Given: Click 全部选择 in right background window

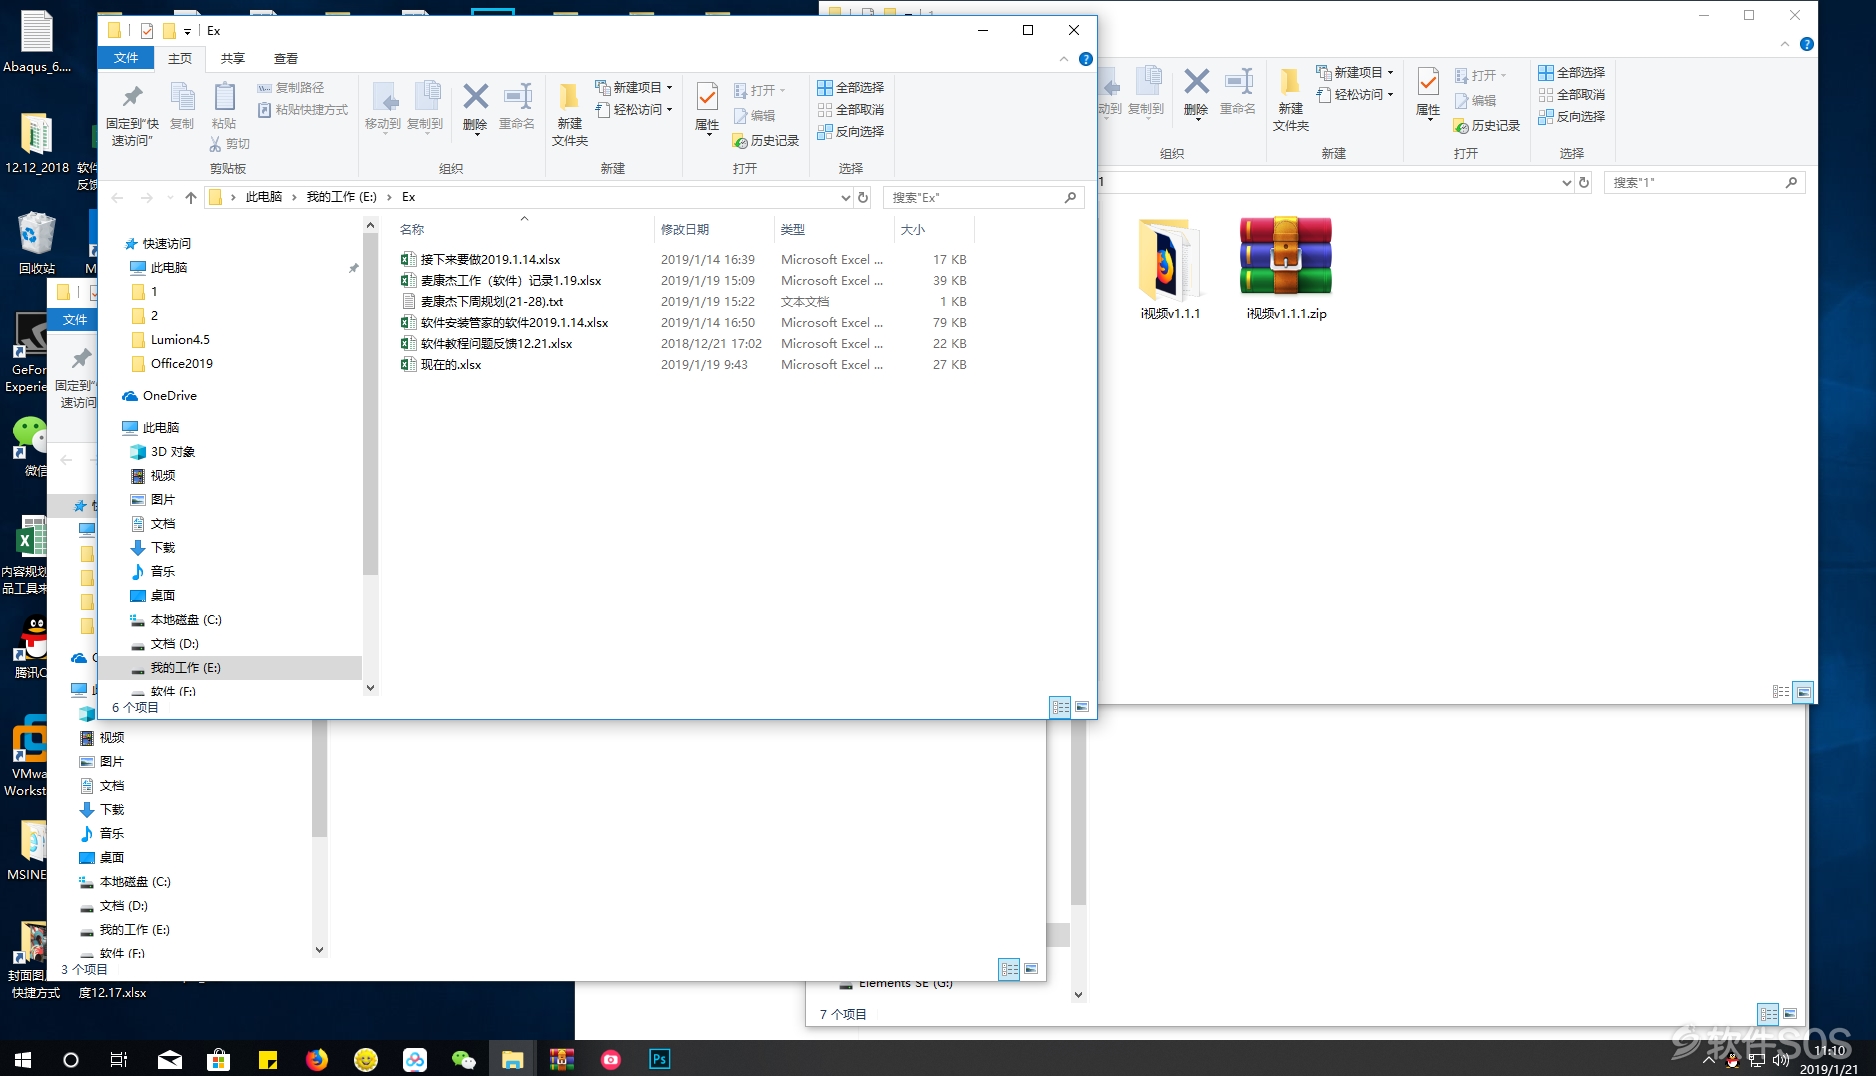Looking at the screenshot, I should click(1572, 73).
